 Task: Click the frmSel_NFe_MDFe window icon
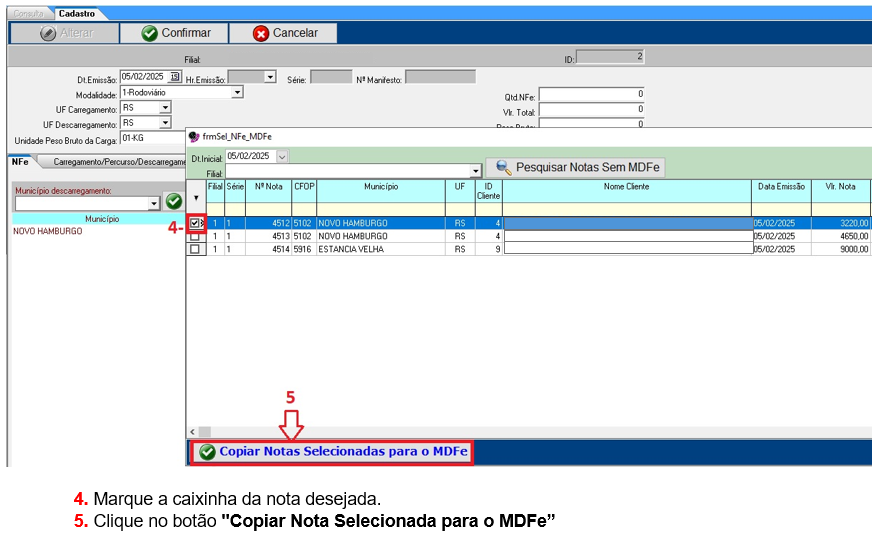(x=194, y=136)
